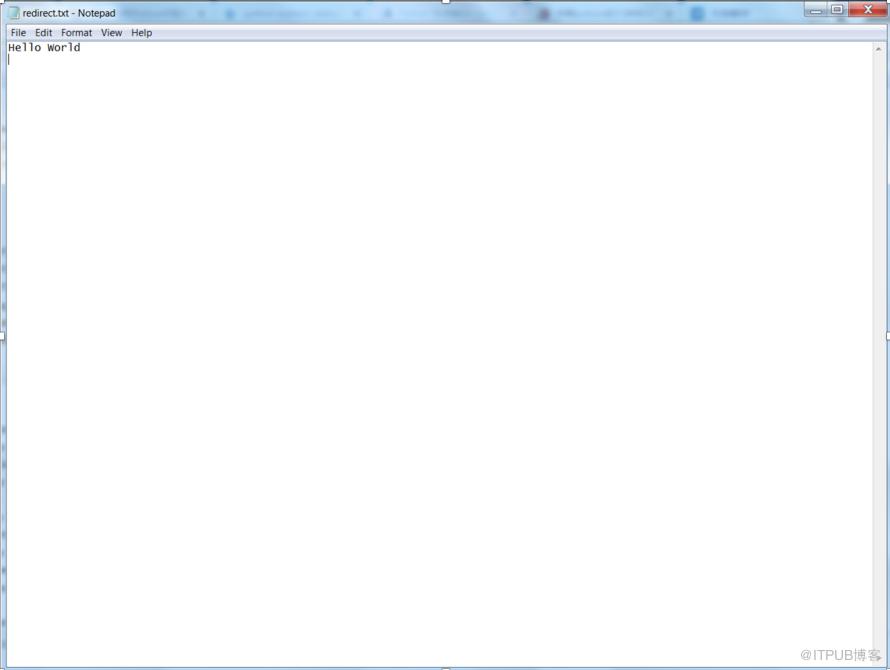This screenshot has width=890, height=670.
Task: Open the Help menu
Action: point(141,33)
